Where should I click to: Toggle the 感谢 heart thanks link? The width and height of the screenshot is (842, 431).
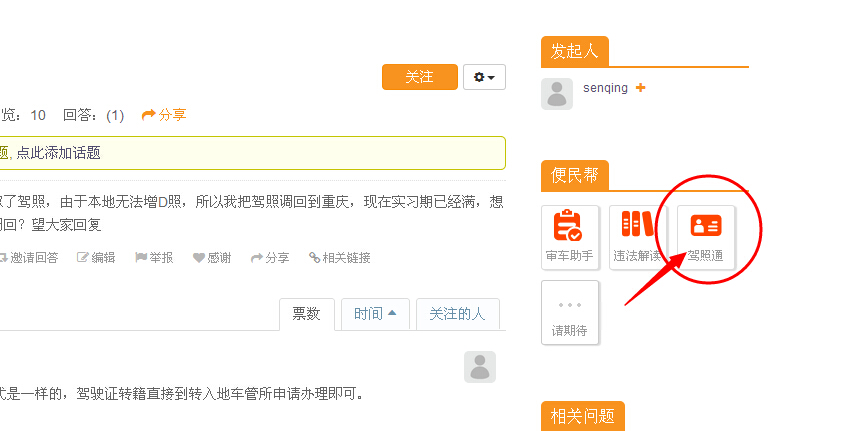pyautogui.click(x=212, y=258)
